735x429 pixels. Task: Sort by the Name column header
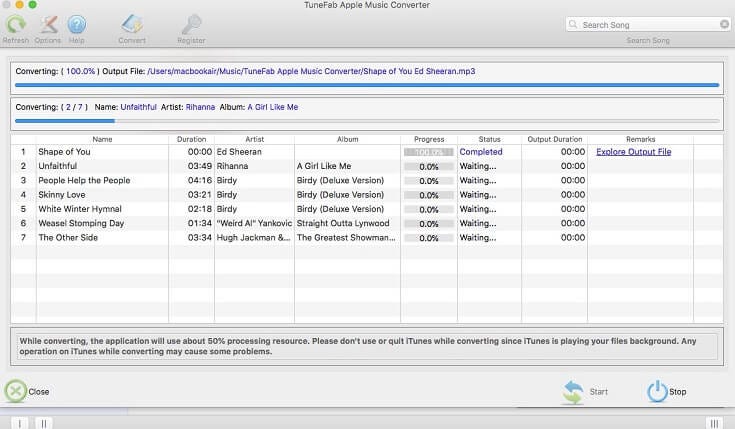tap(102, 139)
